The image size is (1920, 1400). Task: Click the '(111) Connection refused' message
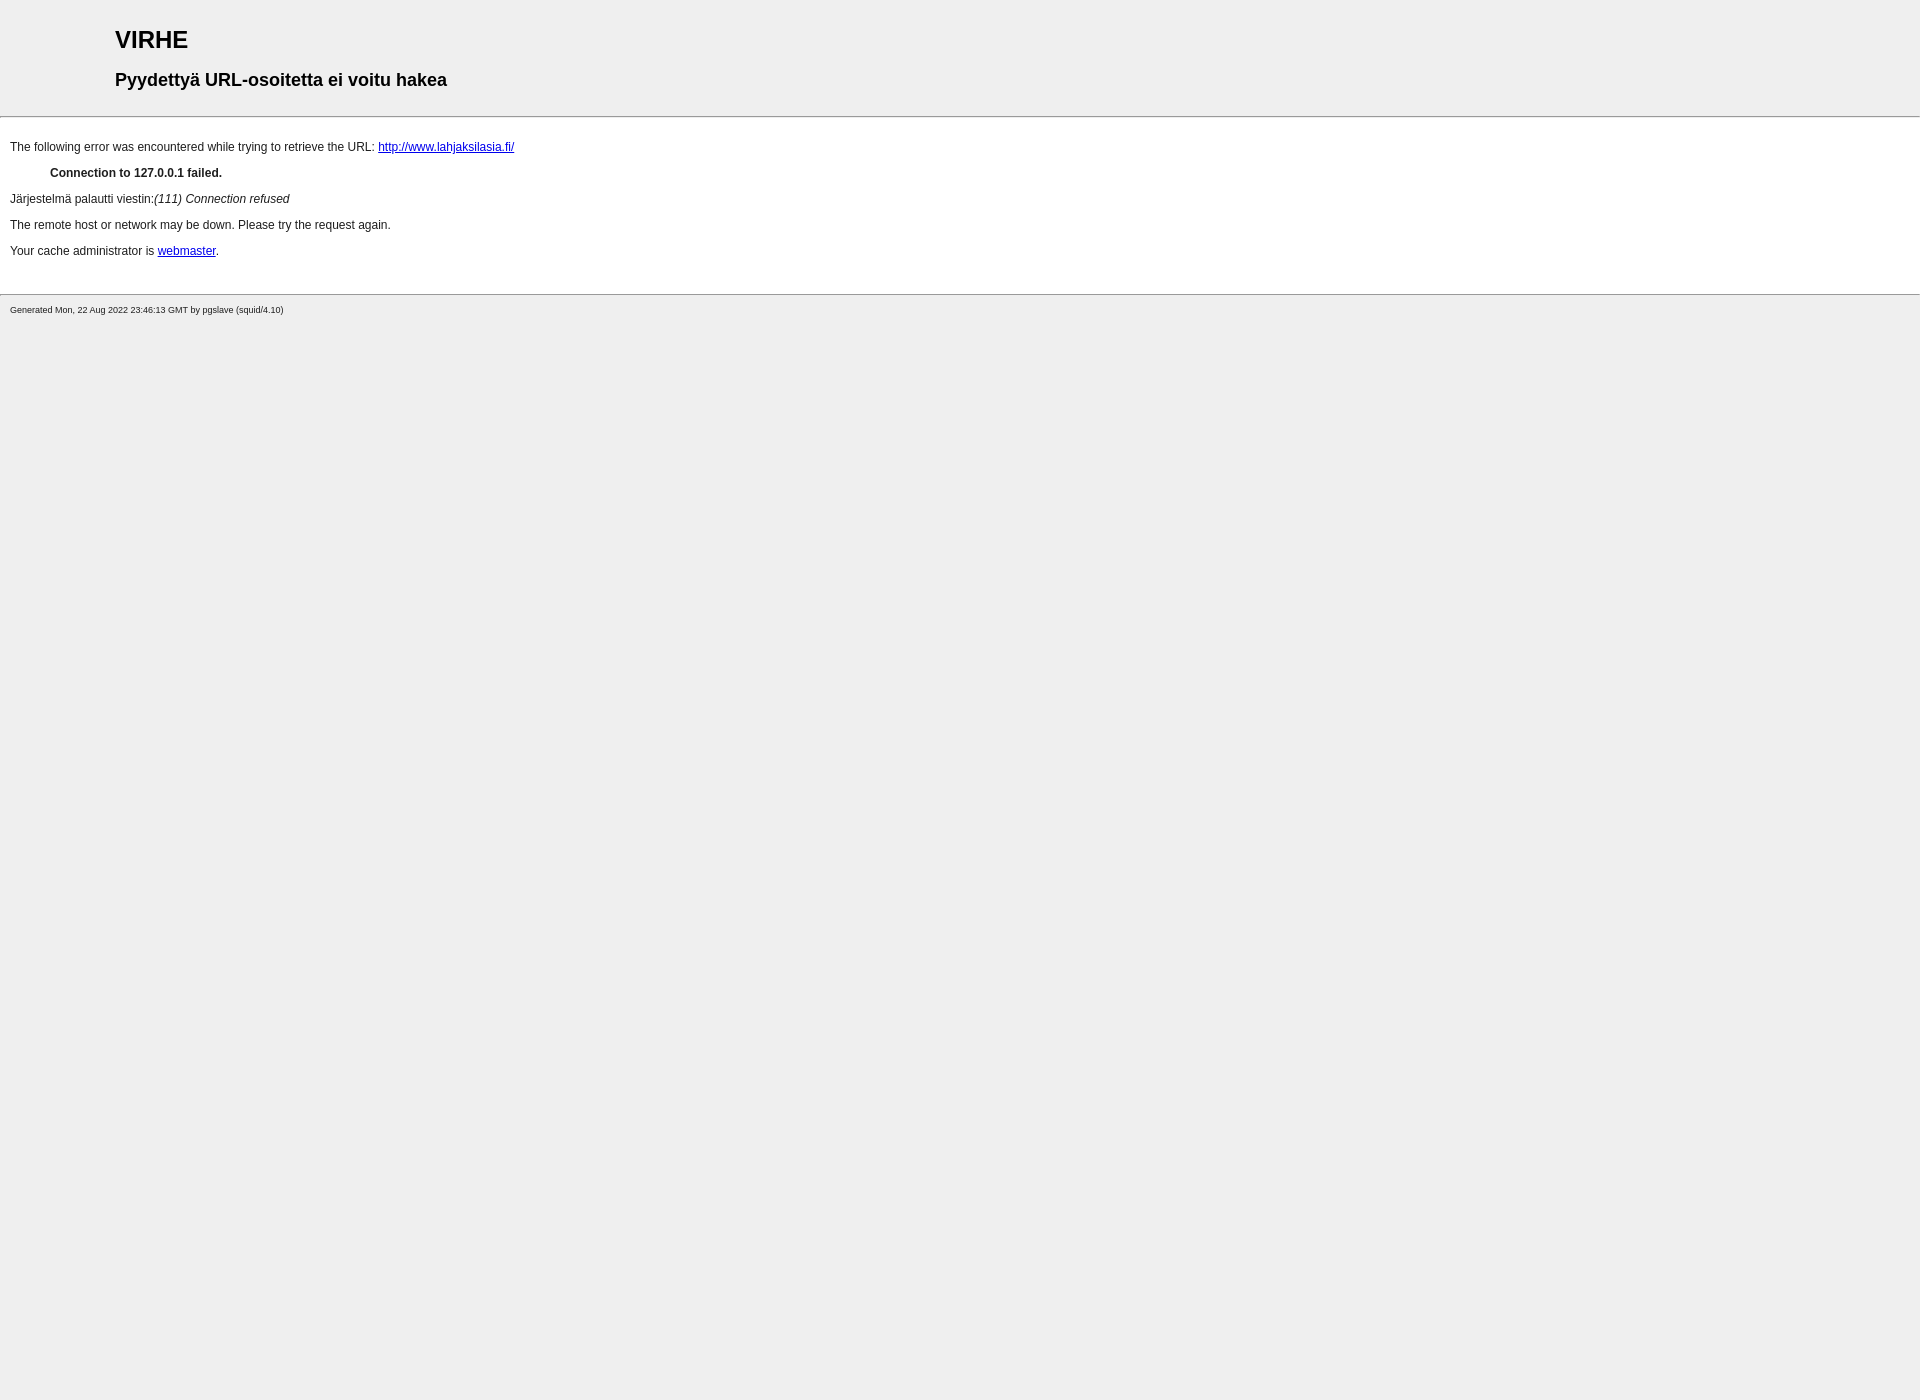(222, 199)
